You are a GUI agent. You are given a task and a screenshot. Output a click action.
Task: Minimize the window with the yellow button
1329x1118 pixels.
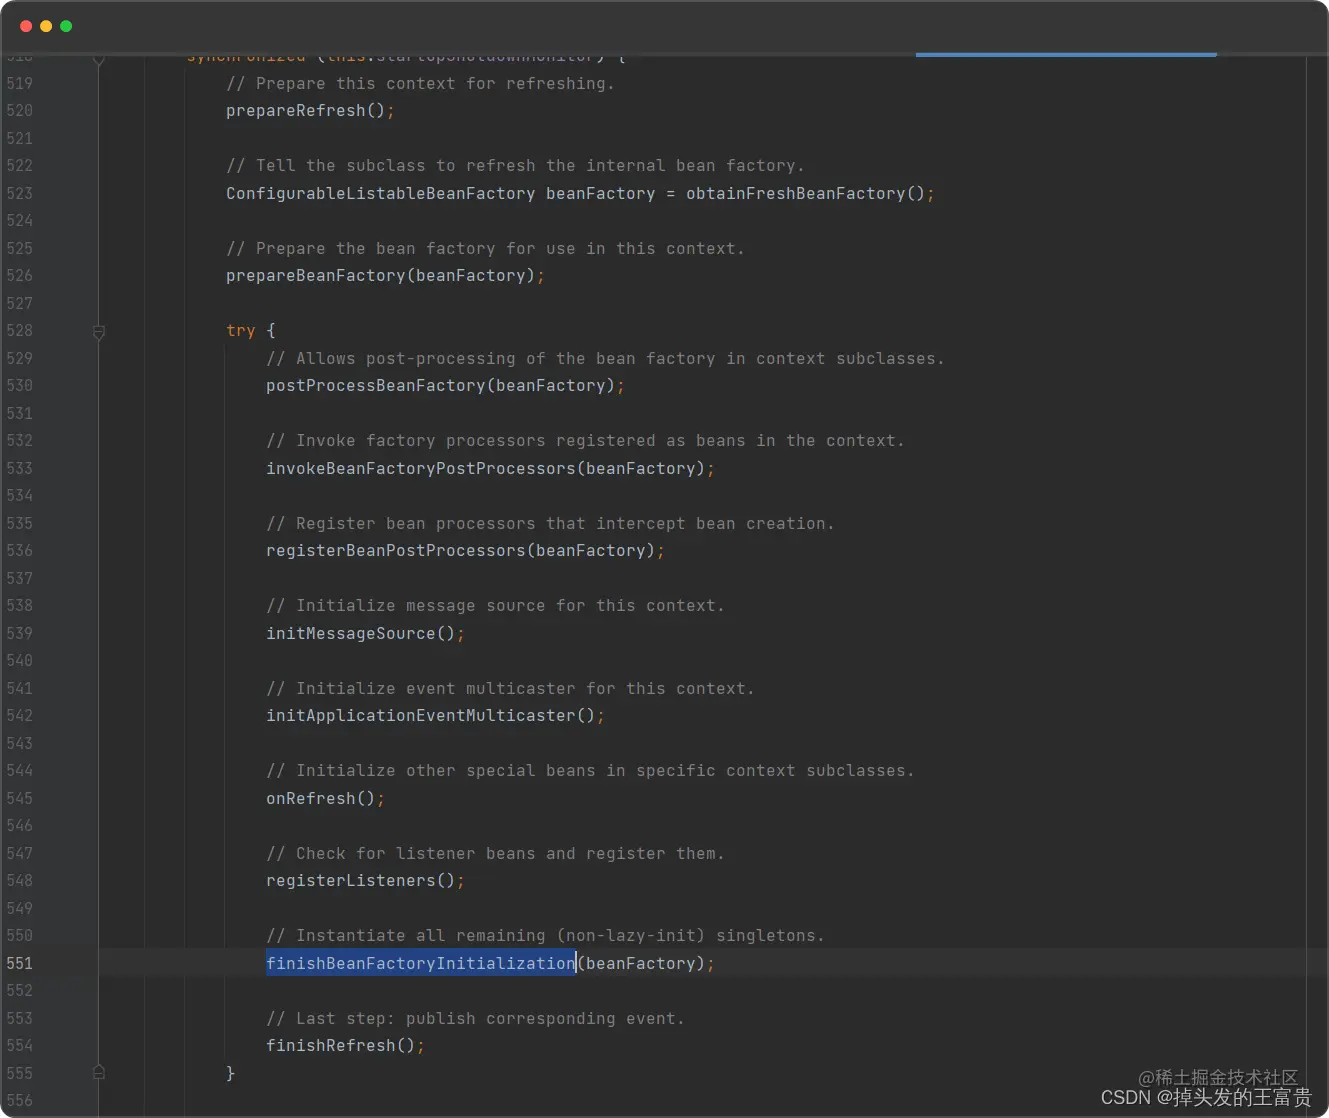(46, 26)
